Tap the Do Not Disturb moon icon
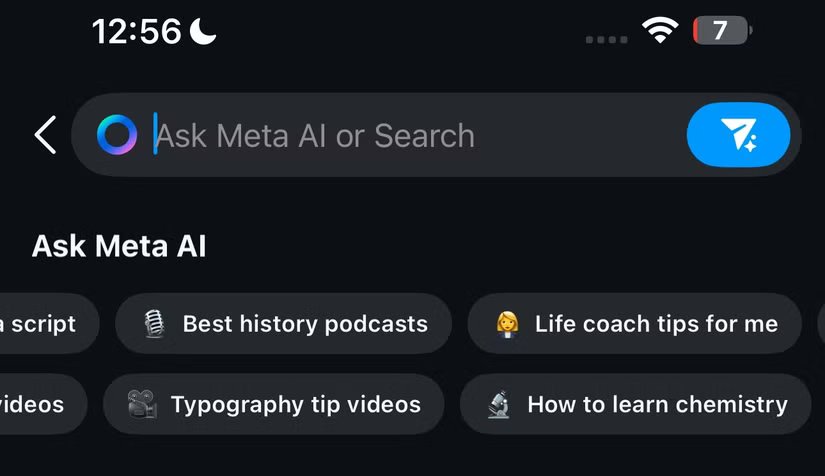This screenshot has width=825, height=476. pyautogui.click(x=204, y=32)
